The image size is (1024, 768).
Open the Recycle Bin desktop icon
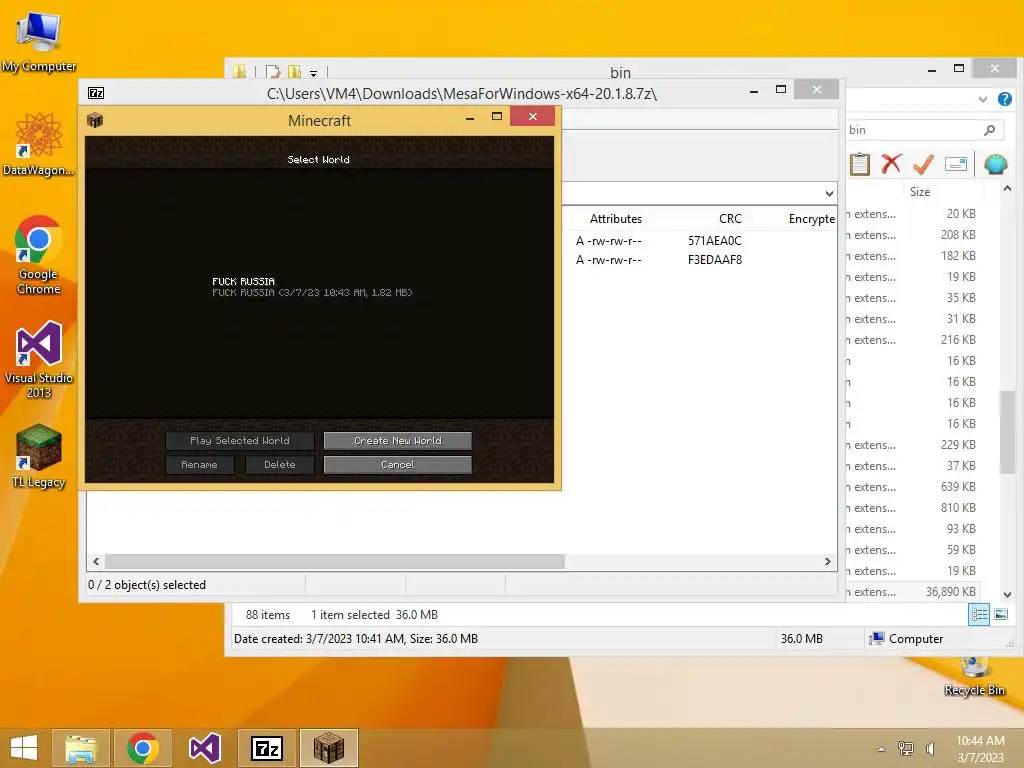974,677
